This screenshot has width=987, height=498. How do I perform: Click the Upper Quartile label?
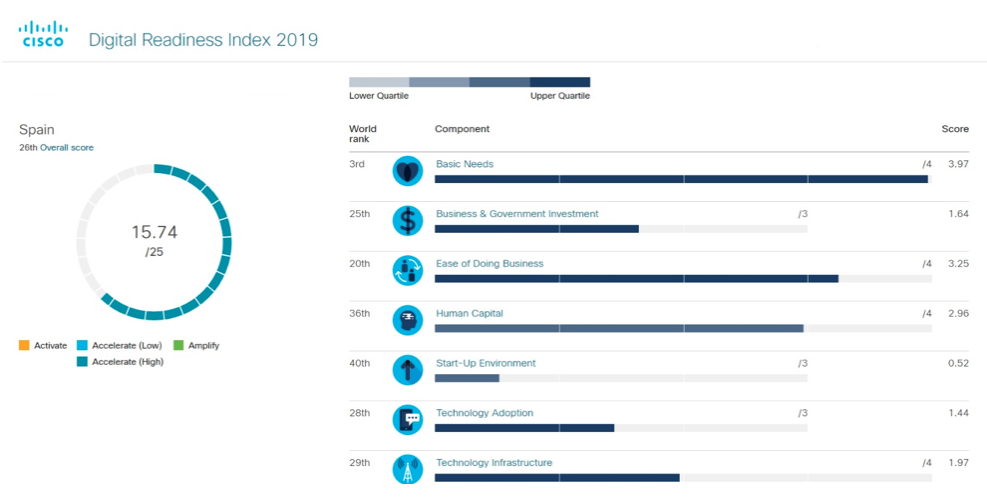pyautogui.click(x=560, y=96)
